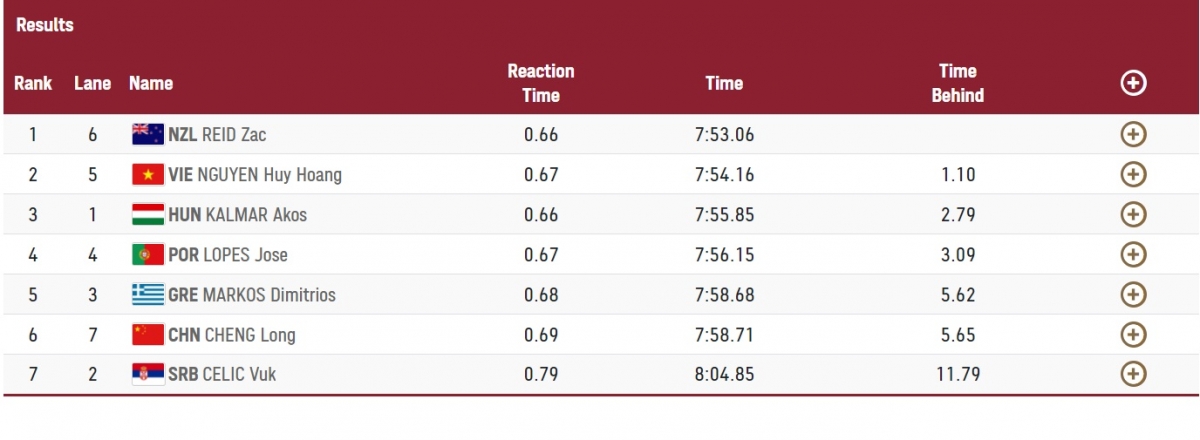1200x440 pixels.
Task: Click the Hungary flag icon
Action: click(148, 215)
